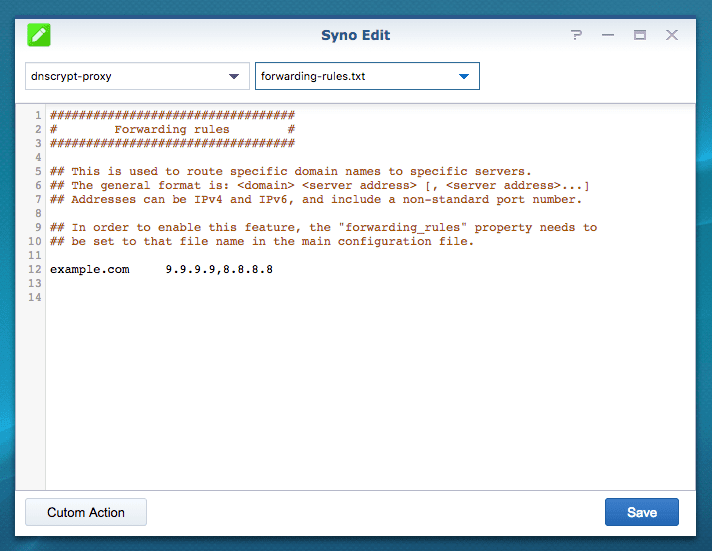Expand the forwarding-rules.txt dropdown arrow
Viewport: 712px width, 551px height.
[x=464, y=76]
